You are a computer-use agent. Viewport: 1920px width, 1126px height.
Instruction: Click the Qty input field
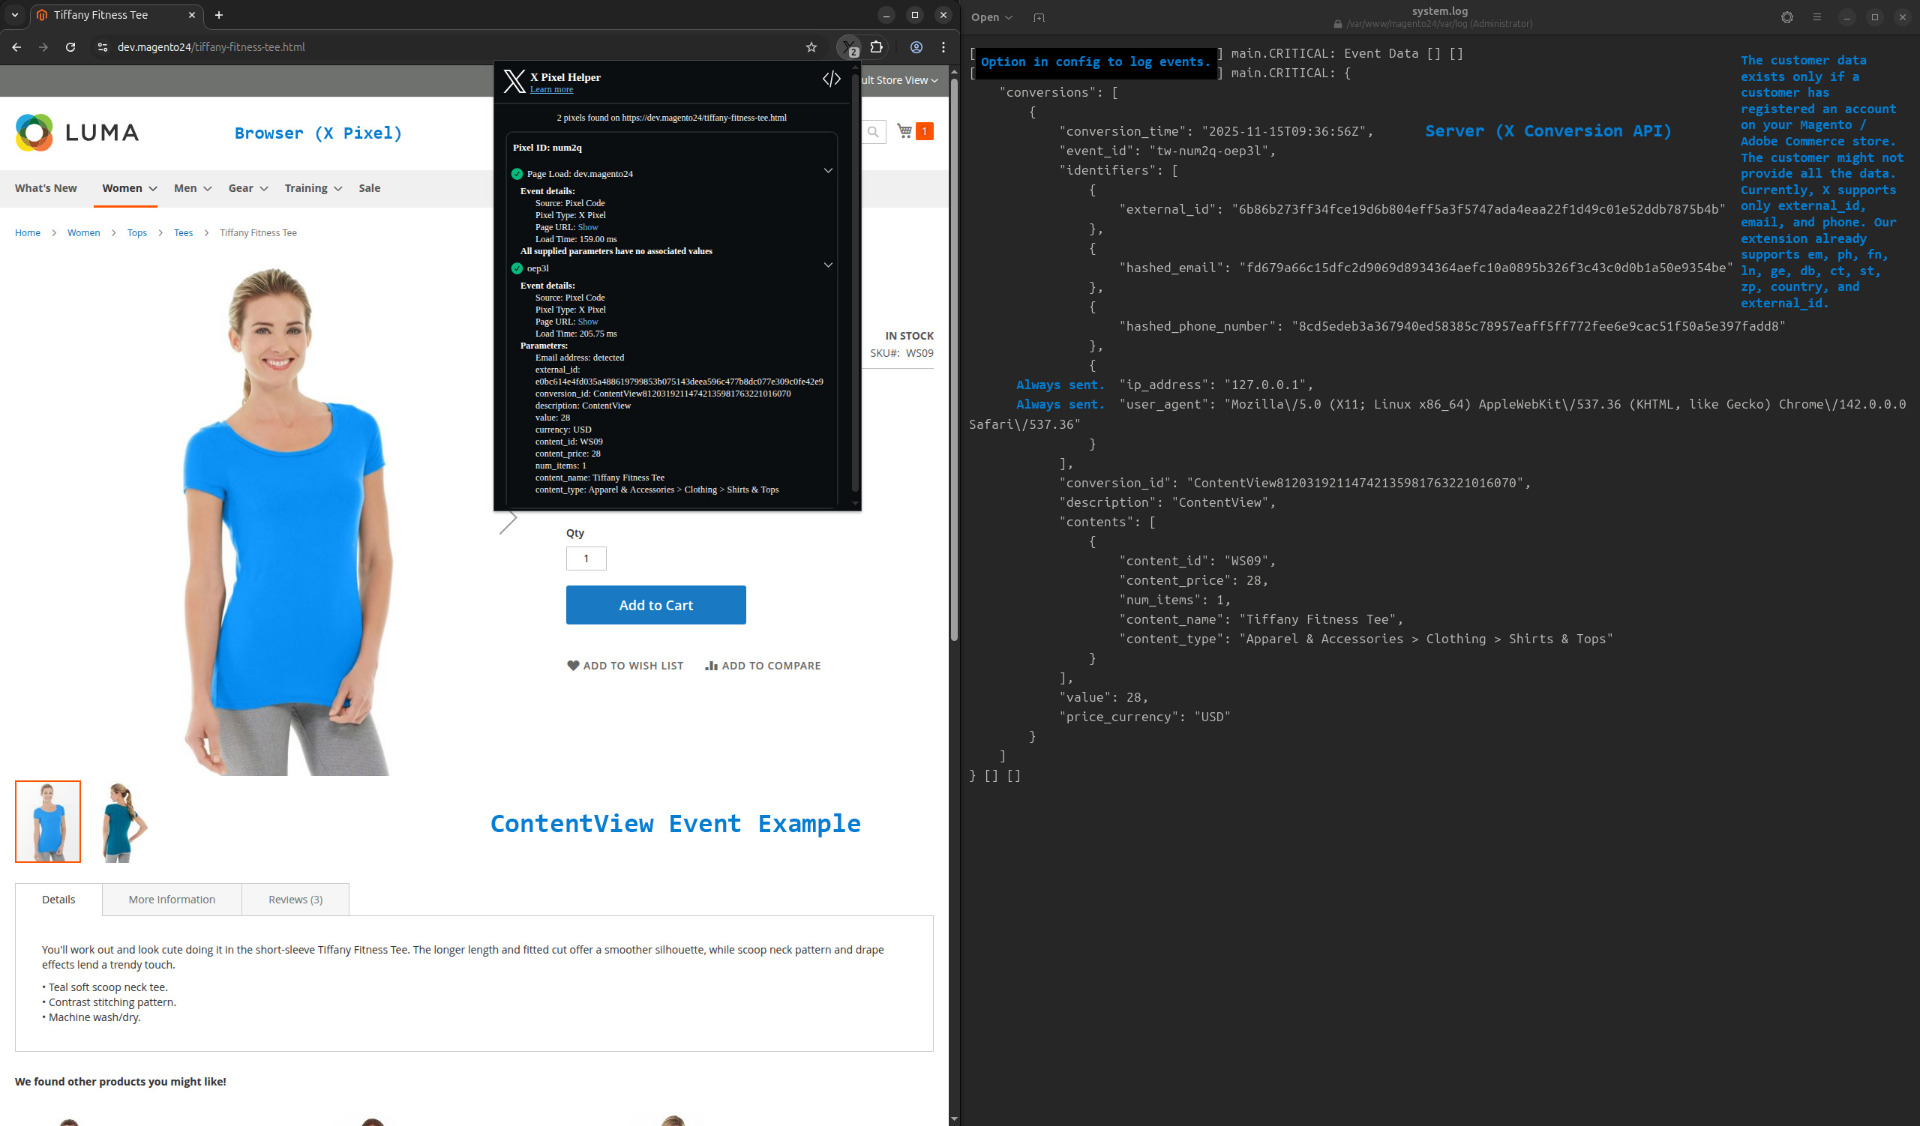586,558
